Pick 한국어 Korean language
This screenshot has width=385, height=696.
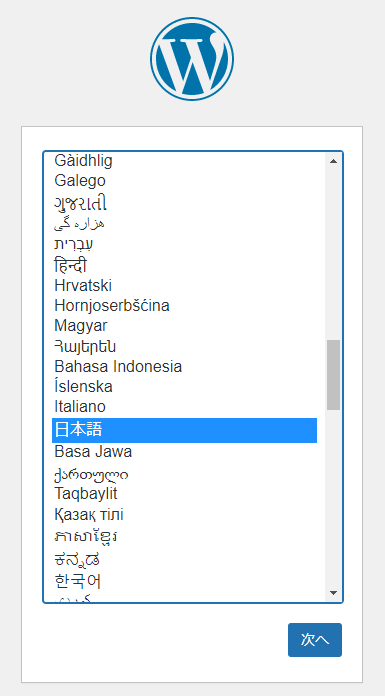pyautogui.click(x=184, y=581)
